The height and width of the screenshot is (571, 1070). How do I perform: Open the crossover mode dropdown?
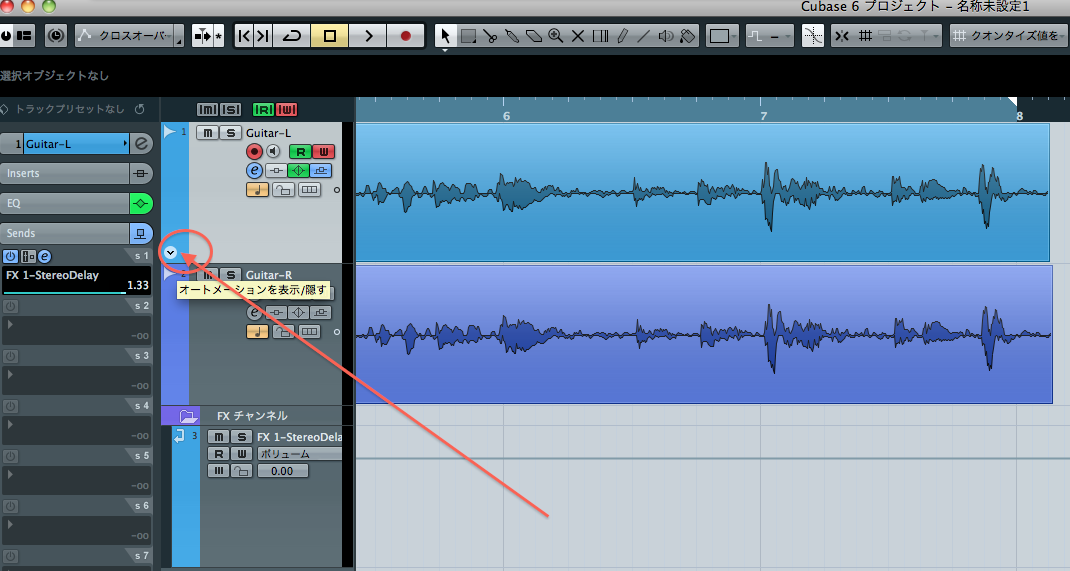pos(128,36)
